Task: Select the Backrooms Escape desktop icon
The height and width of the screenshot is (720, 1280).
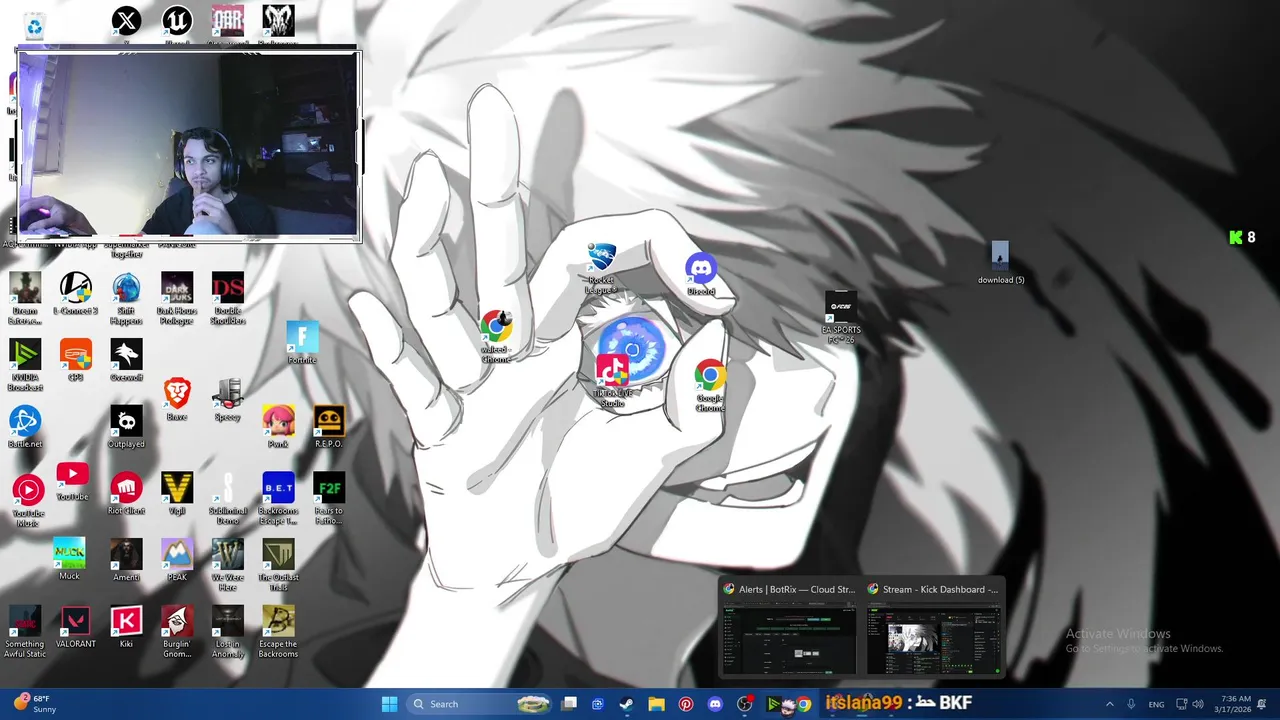Action: coord(278,499)
